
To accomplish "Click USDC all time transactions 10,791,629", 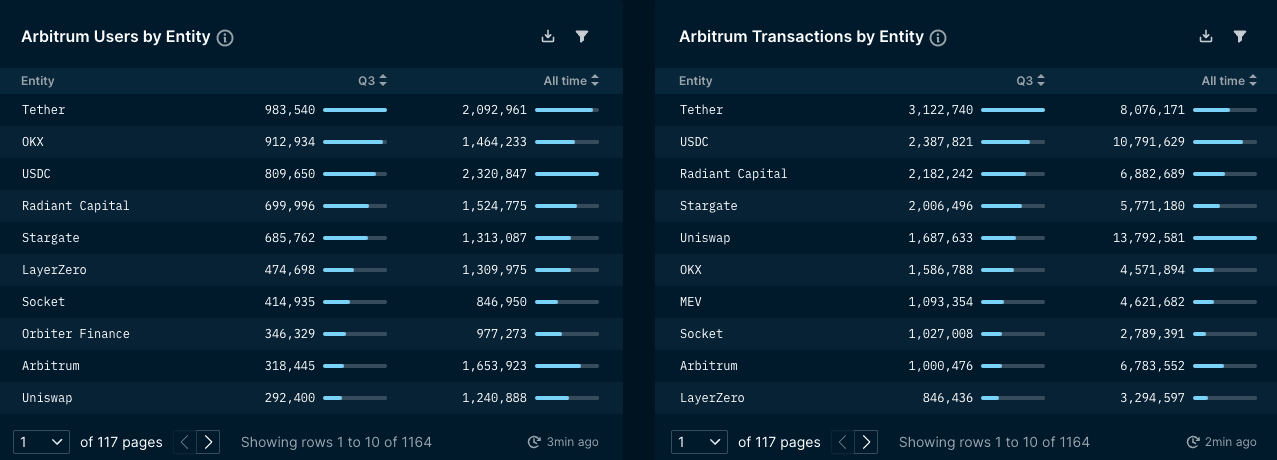I will (1148, 142).
